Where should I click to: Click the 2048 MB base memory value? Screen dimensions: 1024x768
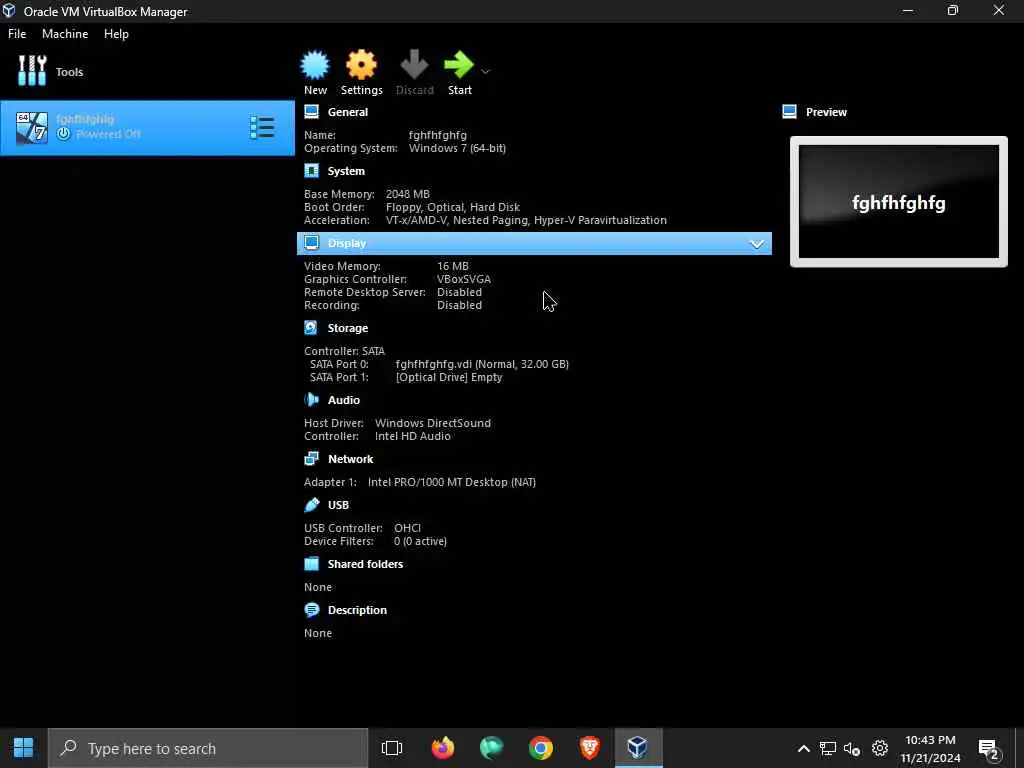408,194
